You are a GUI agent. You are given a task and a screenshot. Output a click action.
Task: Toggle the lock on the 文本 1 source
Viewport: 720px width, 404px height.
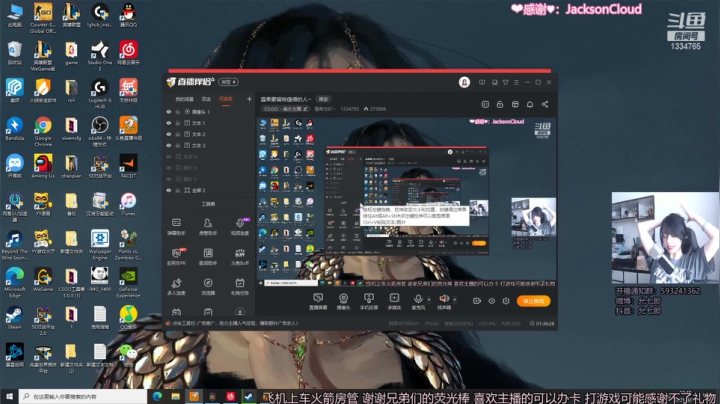click(x=178, y=123)
